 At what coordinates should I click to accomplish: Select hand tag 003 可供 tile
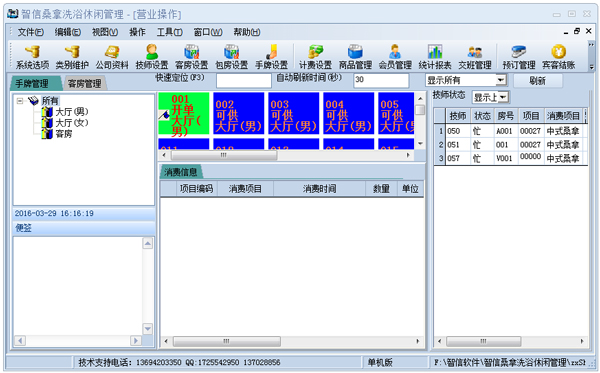(x=293, y=113)
